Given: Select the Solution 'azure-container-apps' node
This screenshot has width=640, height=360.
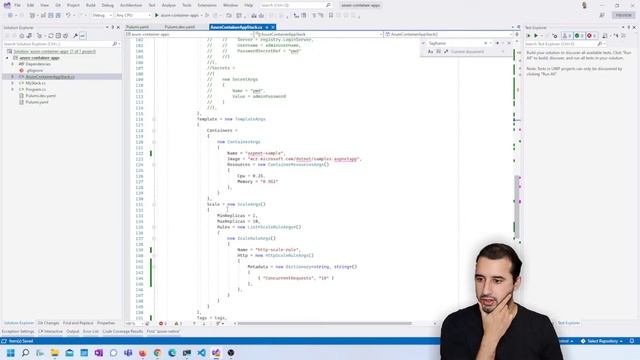Looking at the screenshot, I should (x=54, y=51).
